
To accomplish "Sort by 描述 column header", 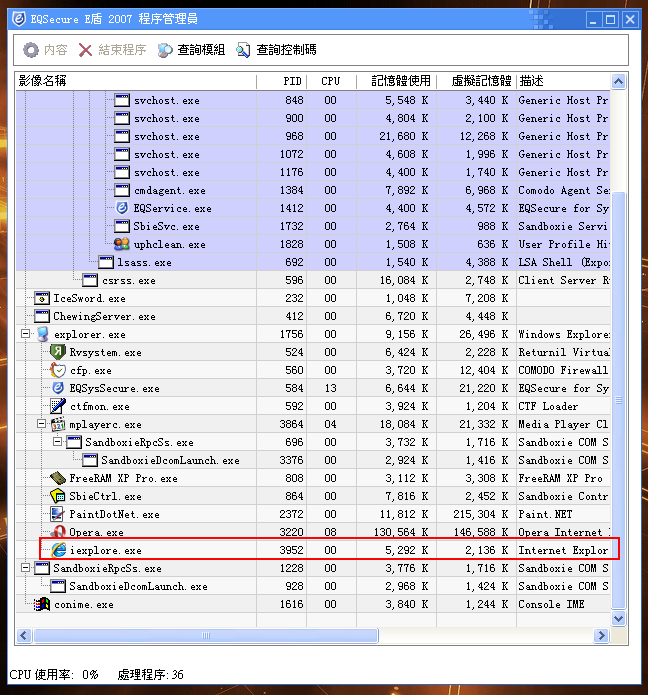I will coord(563,81).
